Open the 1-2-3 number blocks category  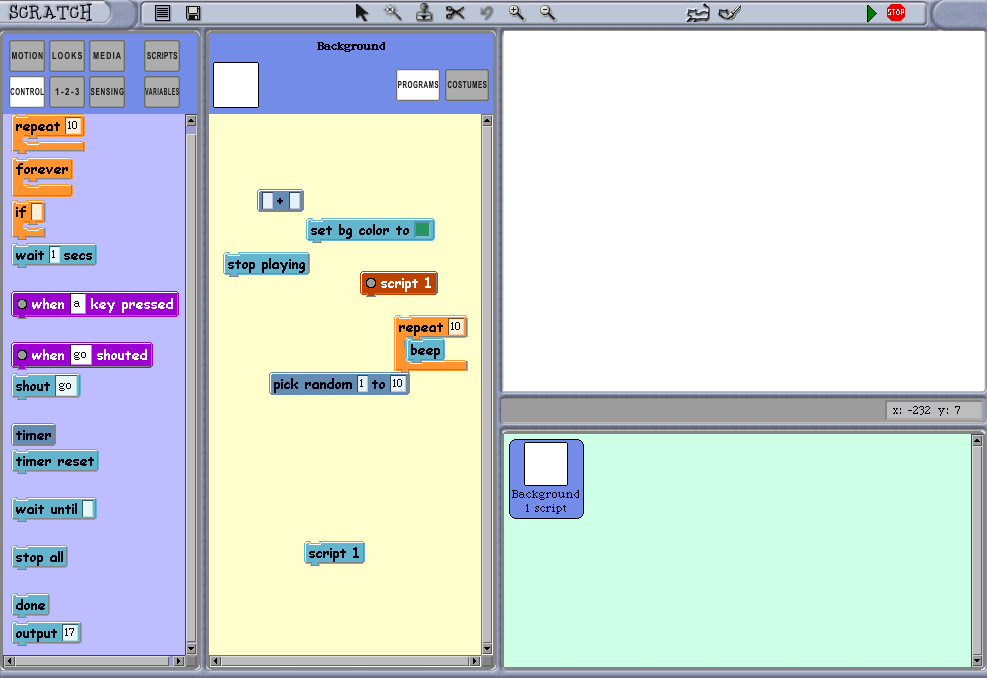click(x=67, y=92)
